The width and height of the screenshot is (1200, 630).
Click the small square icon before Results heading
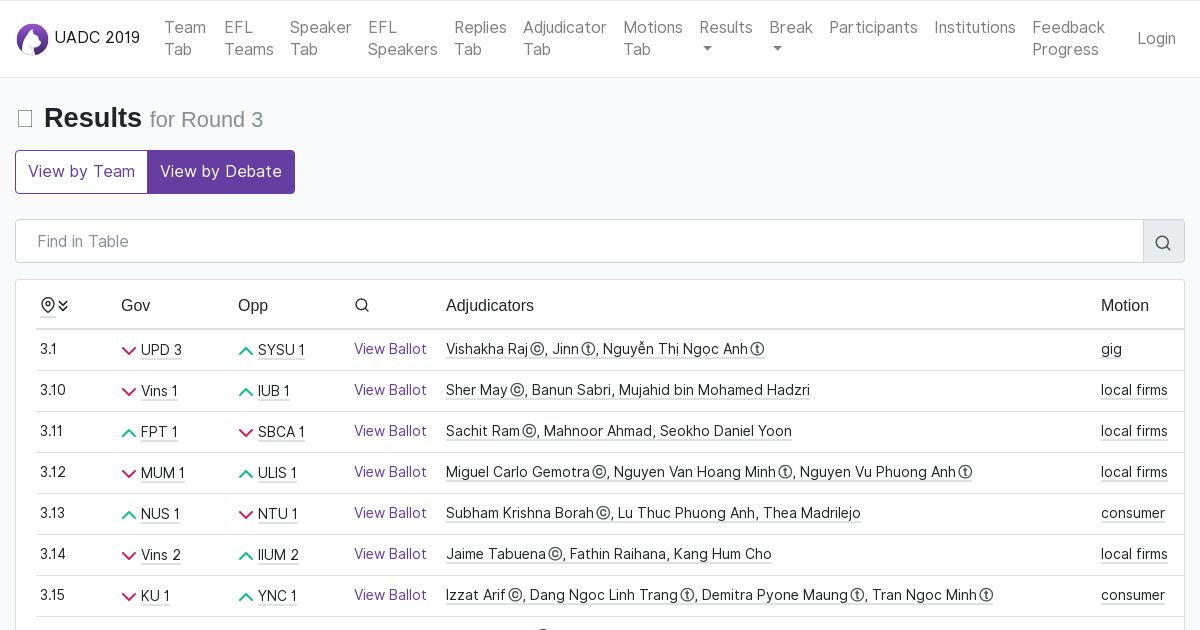pos(25,119)
